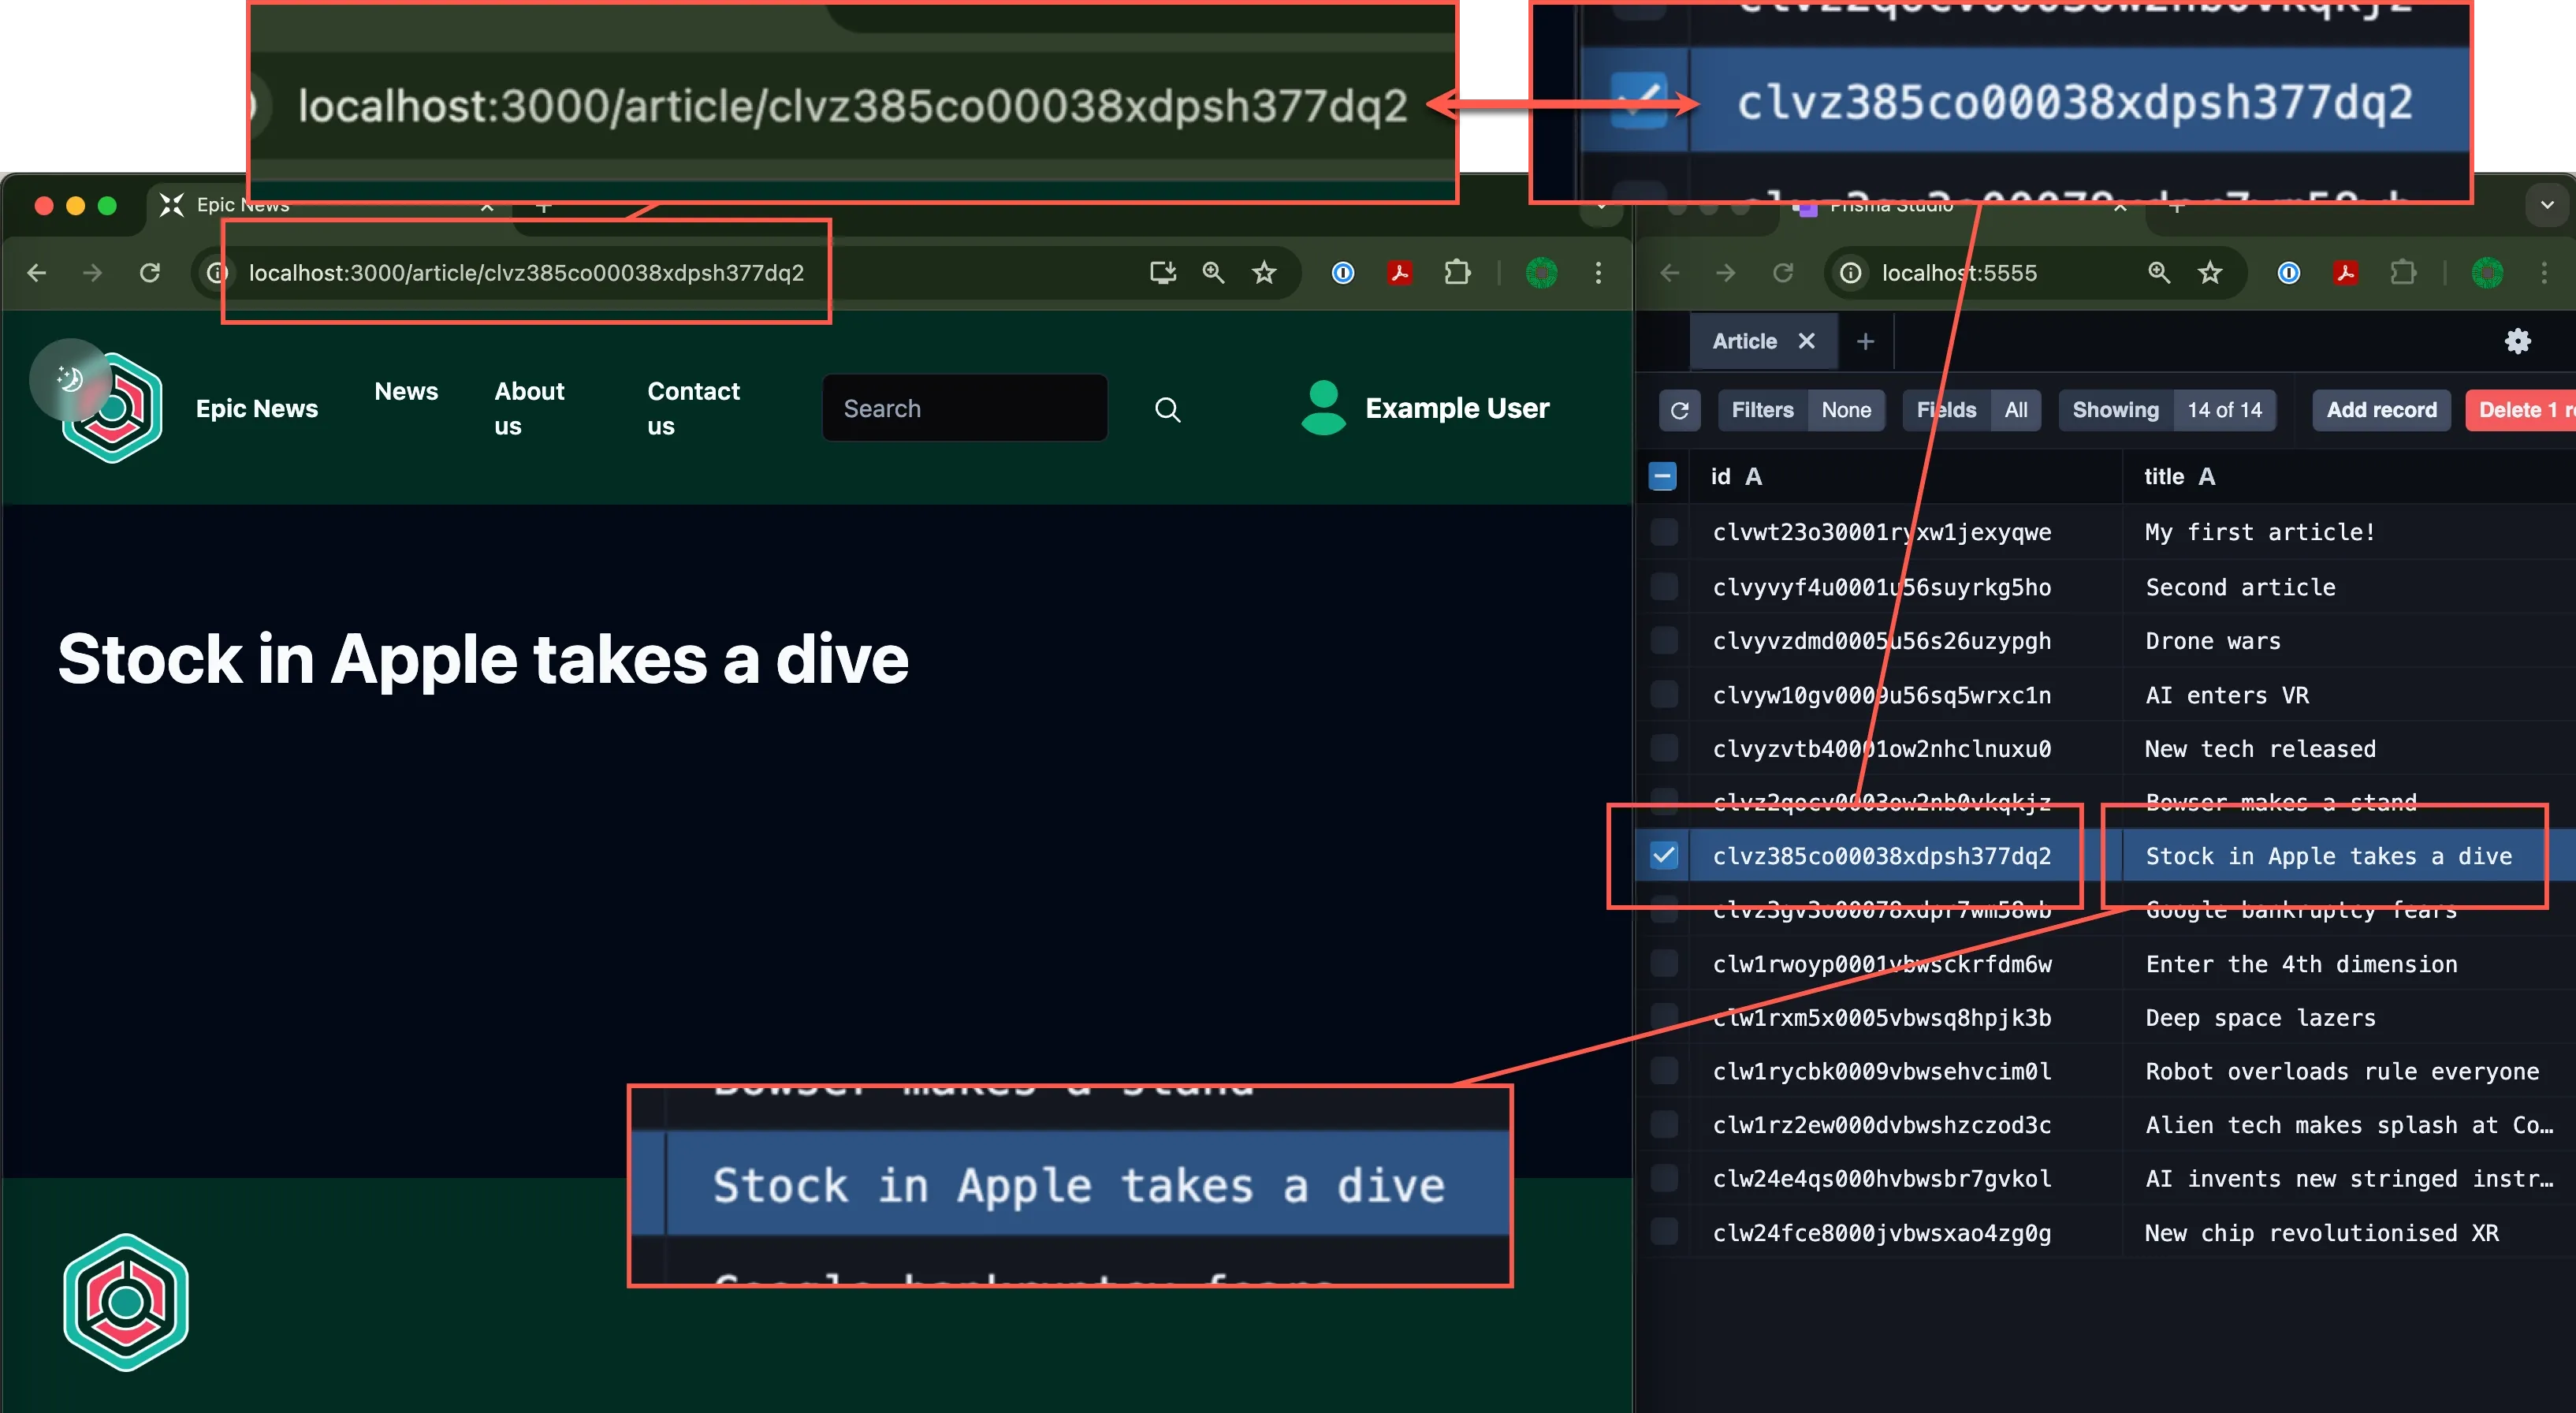This screenshot has height=1413, width=2576.
Task: Click the Example User name
Action: (x=1457, y=408)
